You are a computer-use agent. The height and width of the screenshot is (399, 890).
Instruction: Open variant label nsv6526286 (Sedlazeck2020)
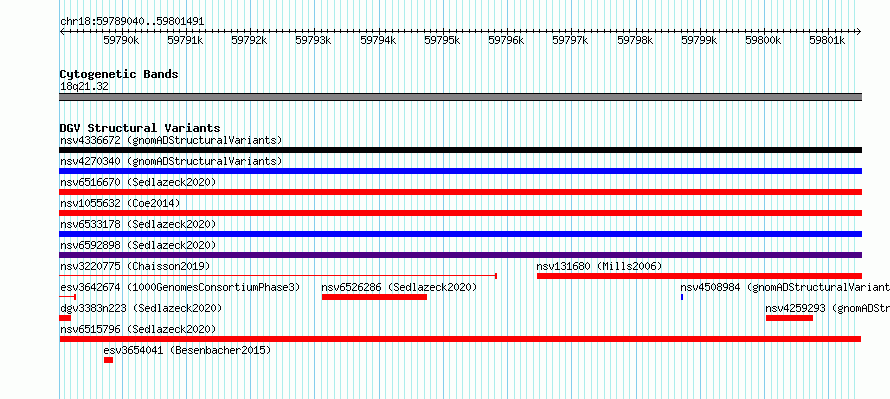pyautogui.click(x=399, y=287)
